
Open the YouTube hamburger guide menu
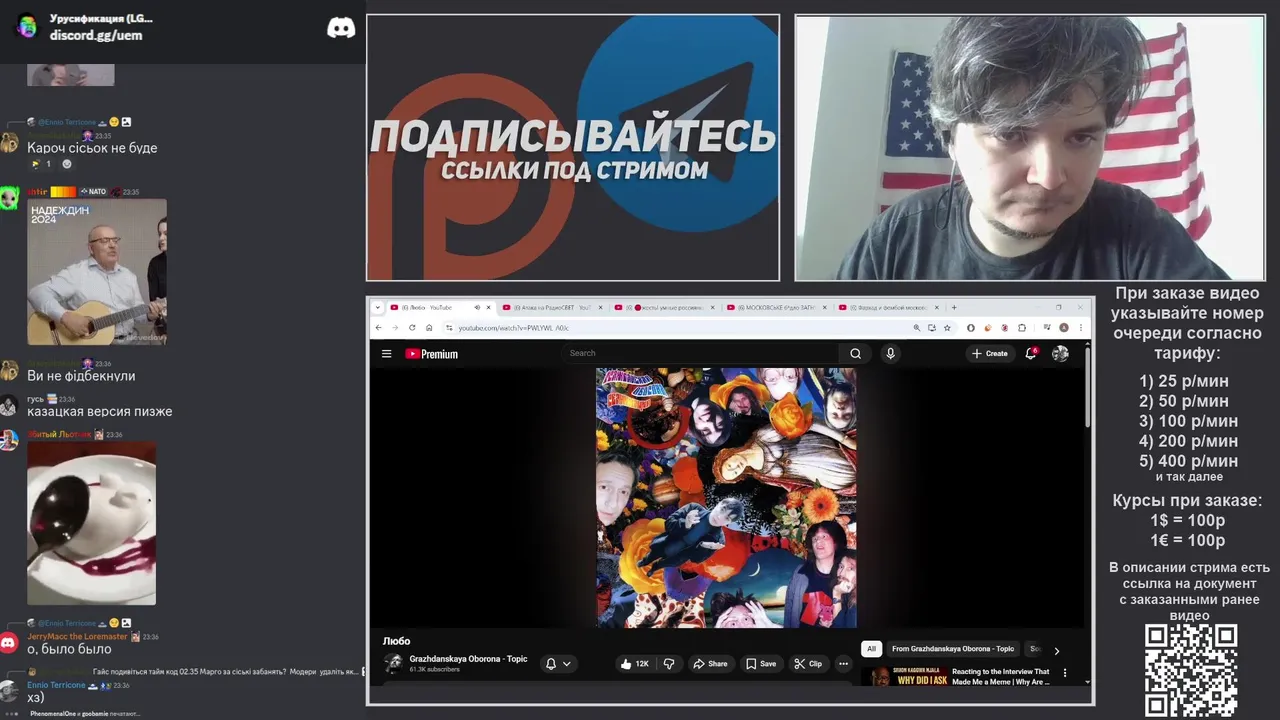click(x=386, y=353)
